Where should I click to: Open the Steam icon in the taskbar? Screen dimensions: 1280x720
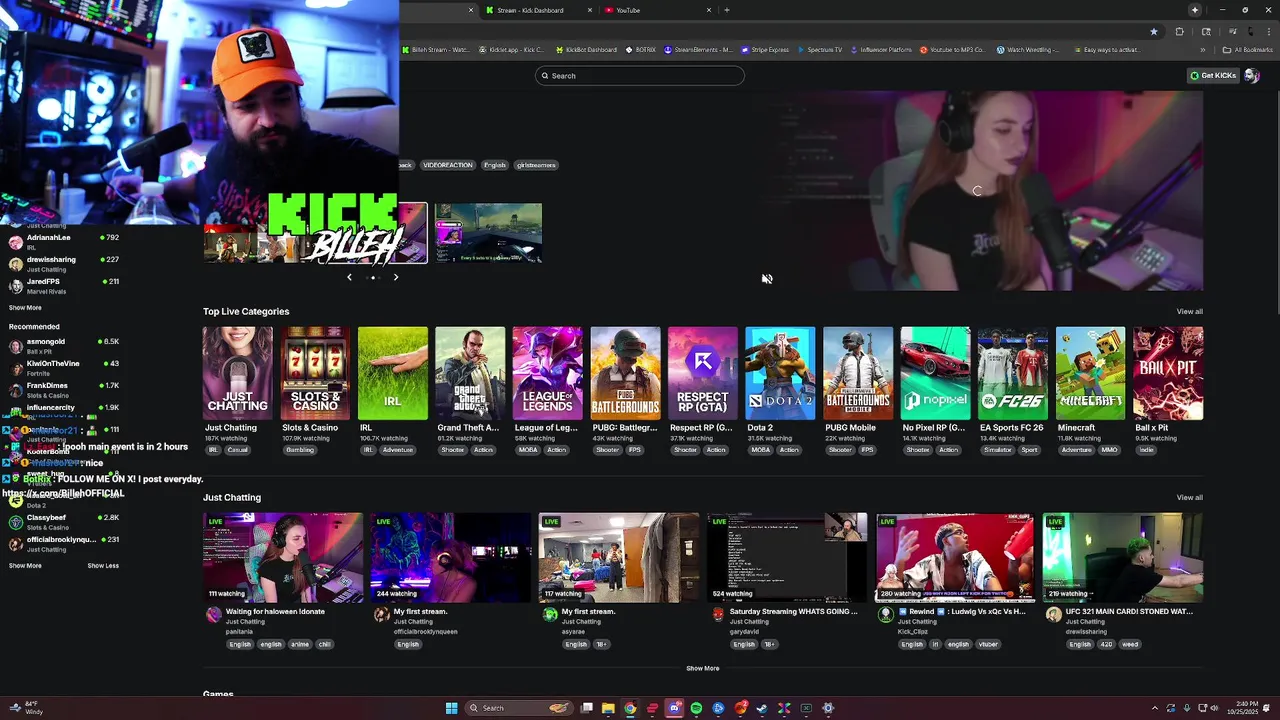(x=762, y=708)
